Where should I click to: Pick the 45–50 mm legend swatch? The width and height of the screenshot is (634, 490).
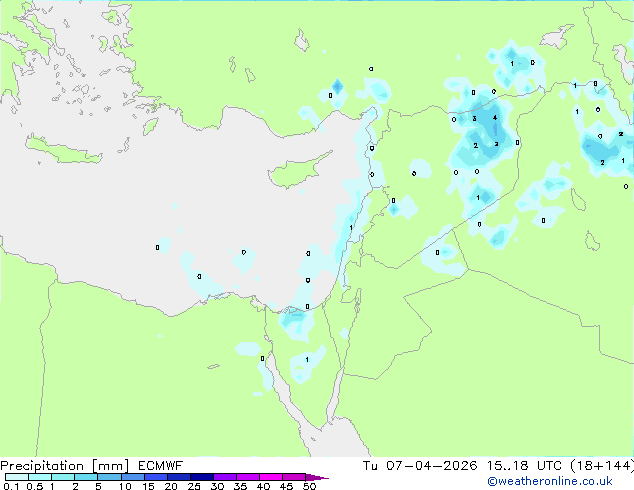point(294,477)
